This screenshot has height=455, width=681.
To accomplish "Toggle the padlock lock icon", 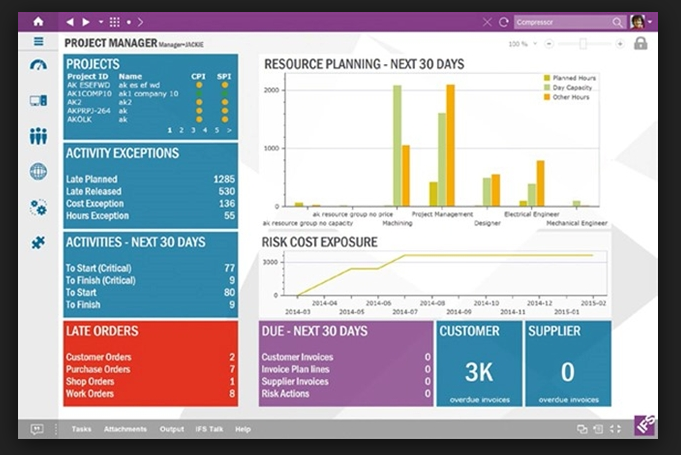I will click(x=640, y=44).
